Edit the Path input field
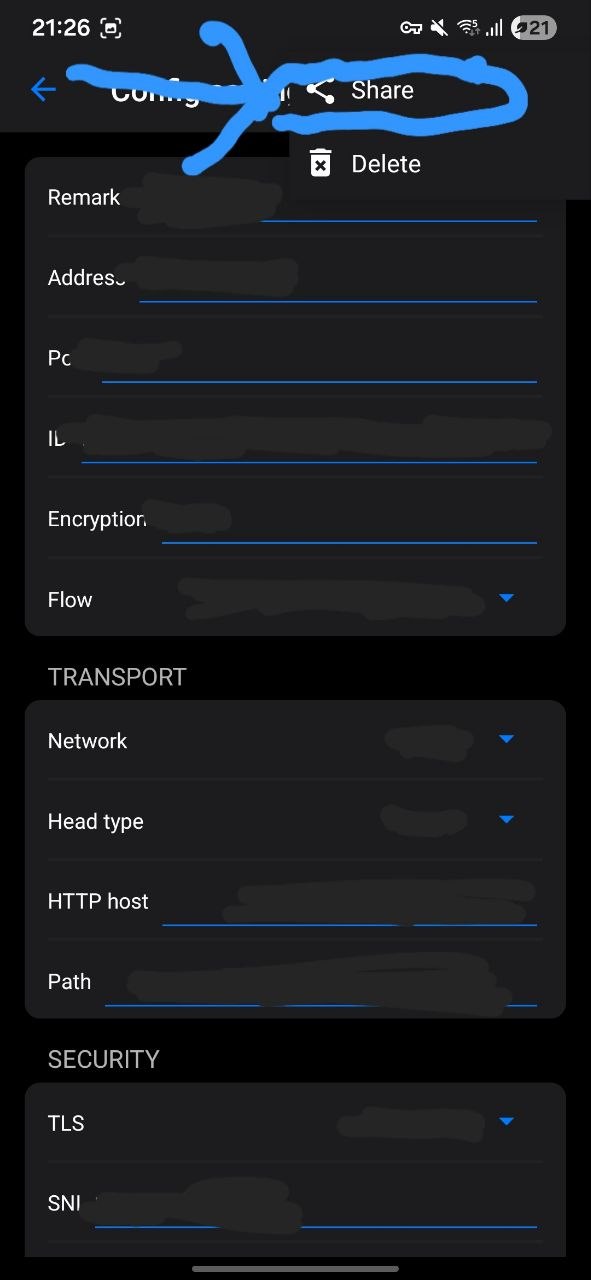This screenshot has height=1280, width=591. pyautogui.click(x=321, y=983)
